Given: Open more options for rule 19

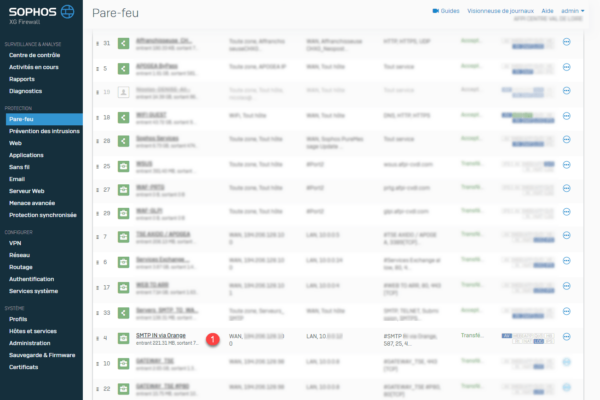Looking at the screenshot, I should coord(567,91).
